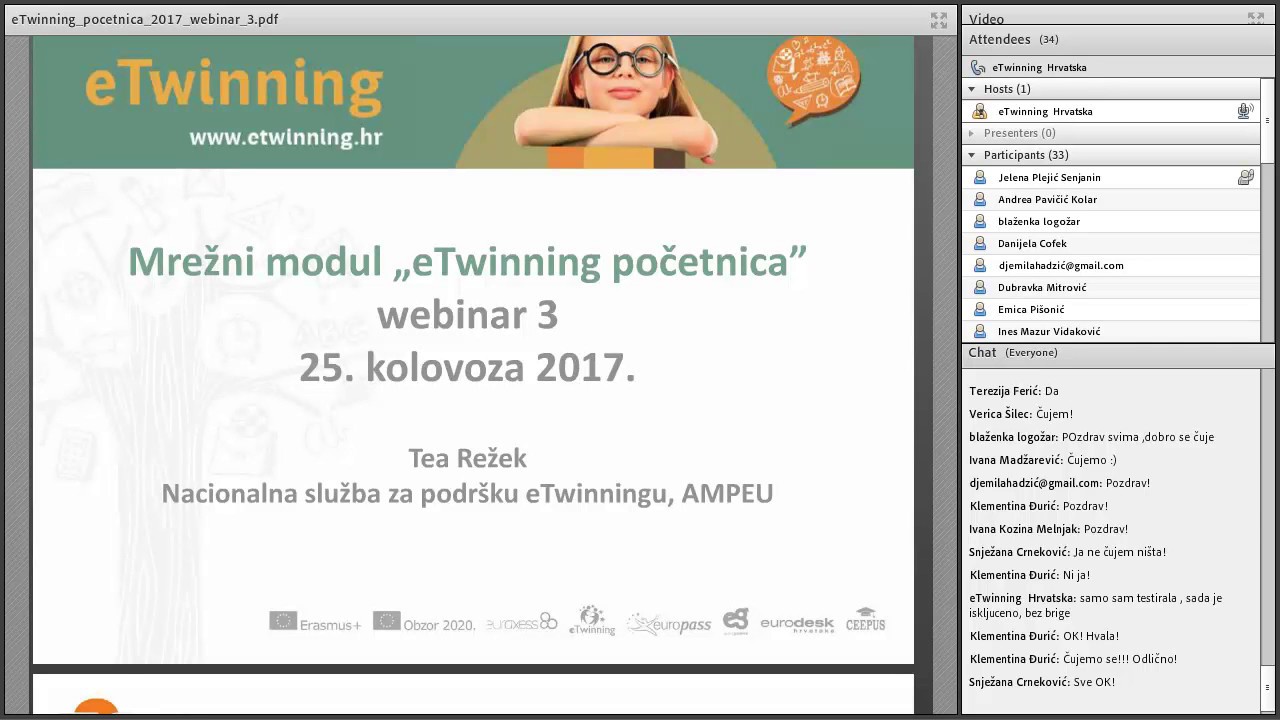Screen dimensions: 1280x720
Task: Click the slide title Mrežni modul eTwinning početnica
Action: pyautogui.click(x=467, y=262)
